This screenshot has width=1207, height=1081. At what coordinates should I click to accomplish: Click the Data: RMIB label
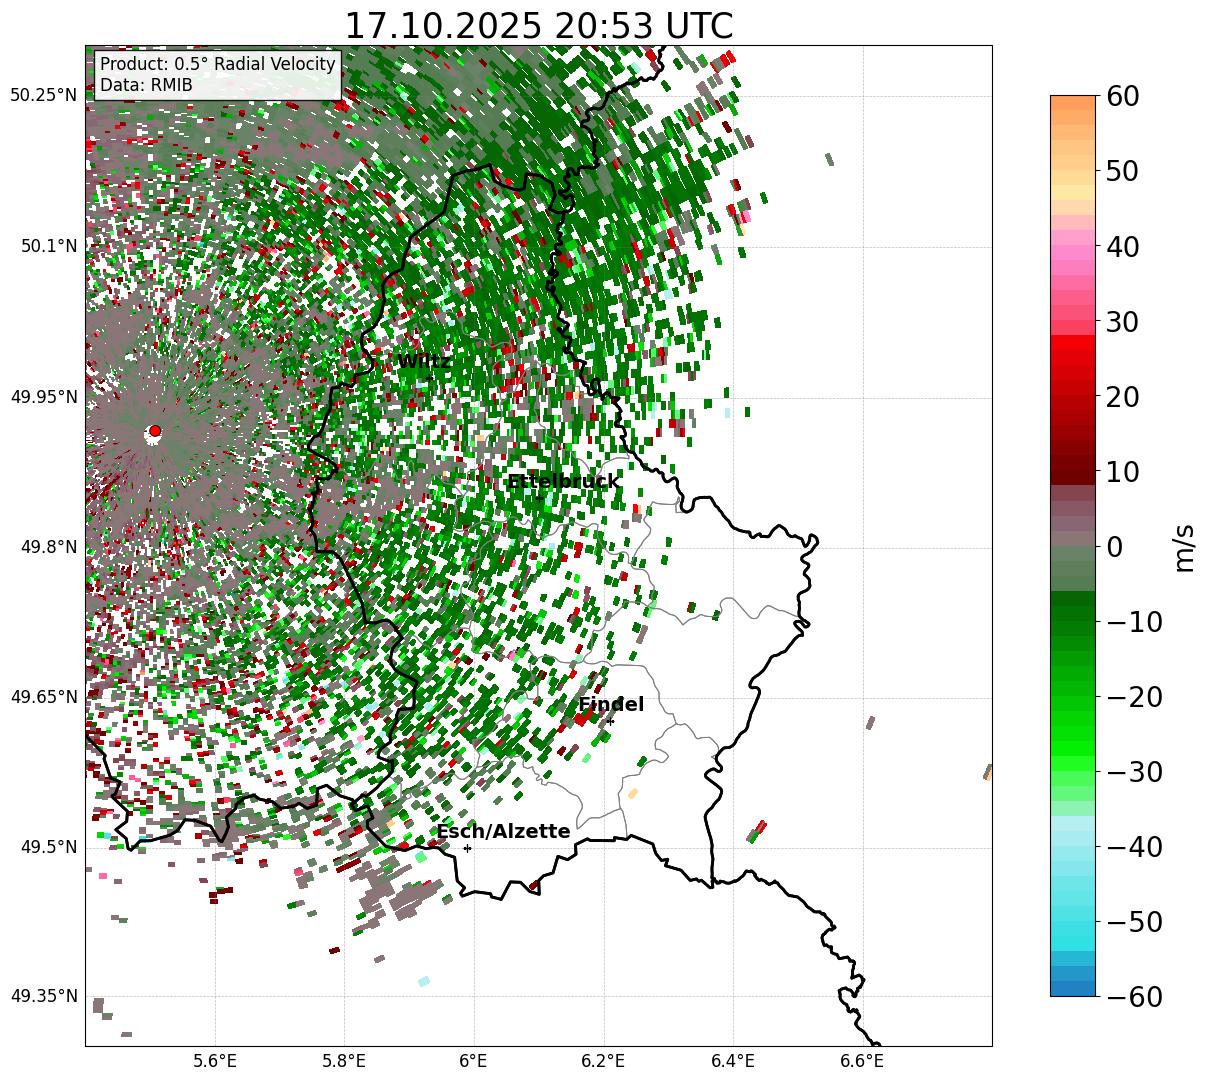pos(146,85)
